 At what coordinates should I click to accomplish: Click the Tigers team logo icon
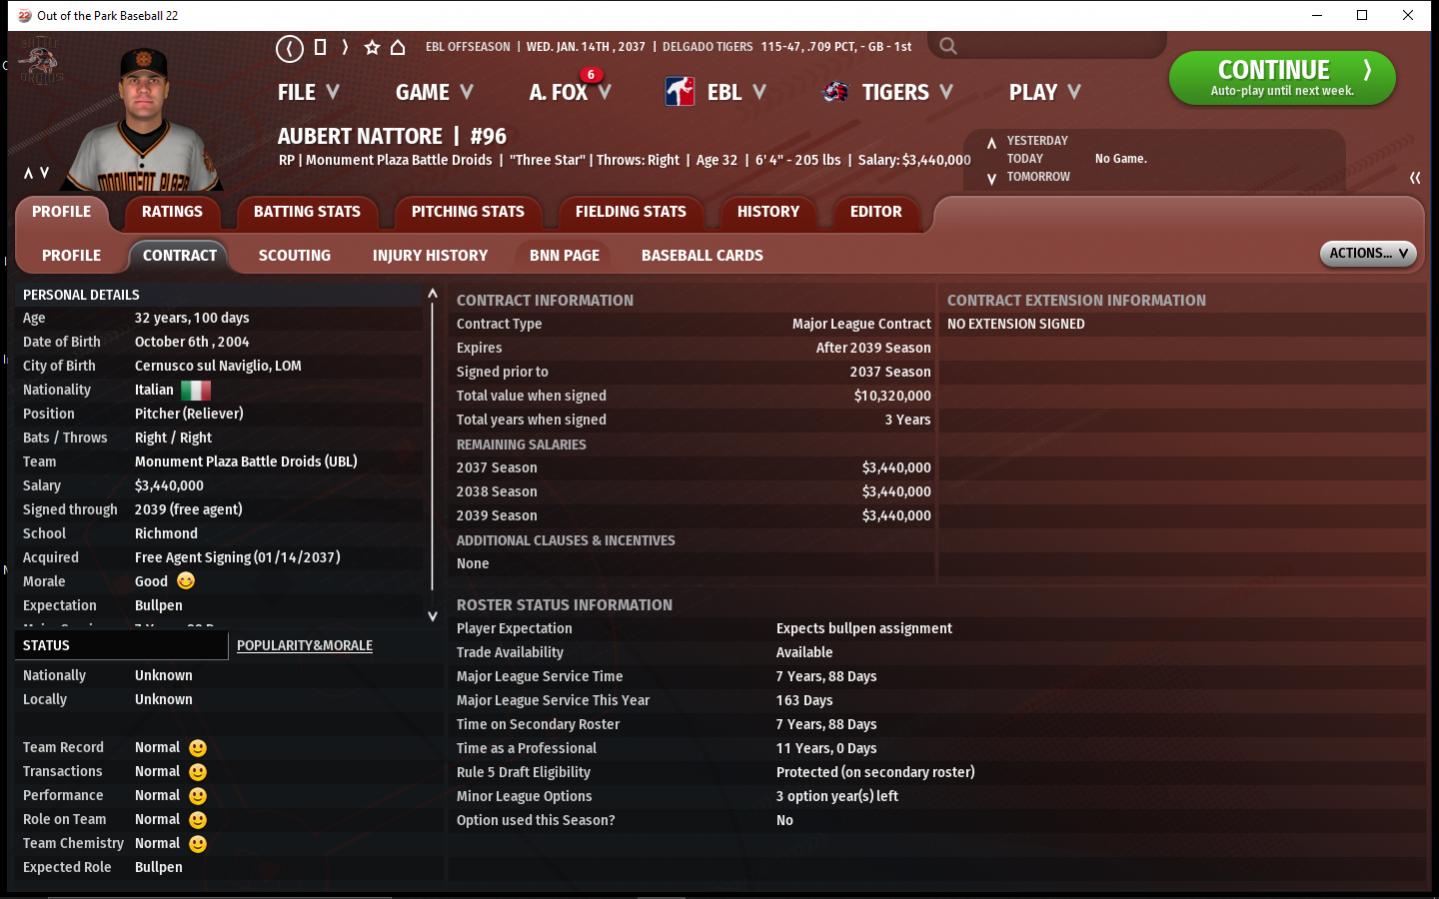(835, 92)
